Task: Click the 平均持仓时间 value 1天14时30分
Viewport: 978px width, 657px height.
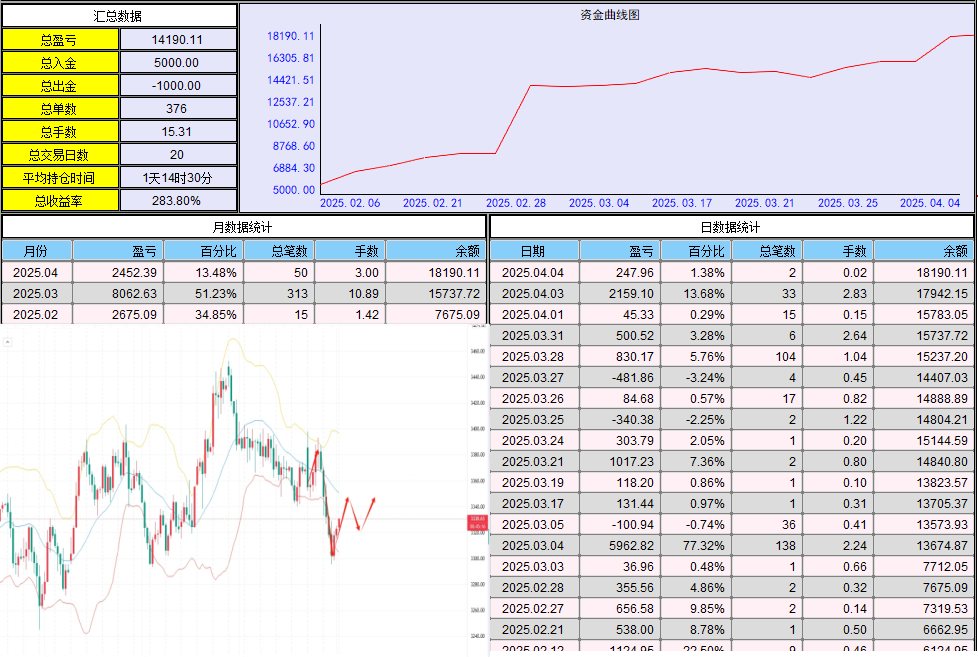Action: click(178, 178)
